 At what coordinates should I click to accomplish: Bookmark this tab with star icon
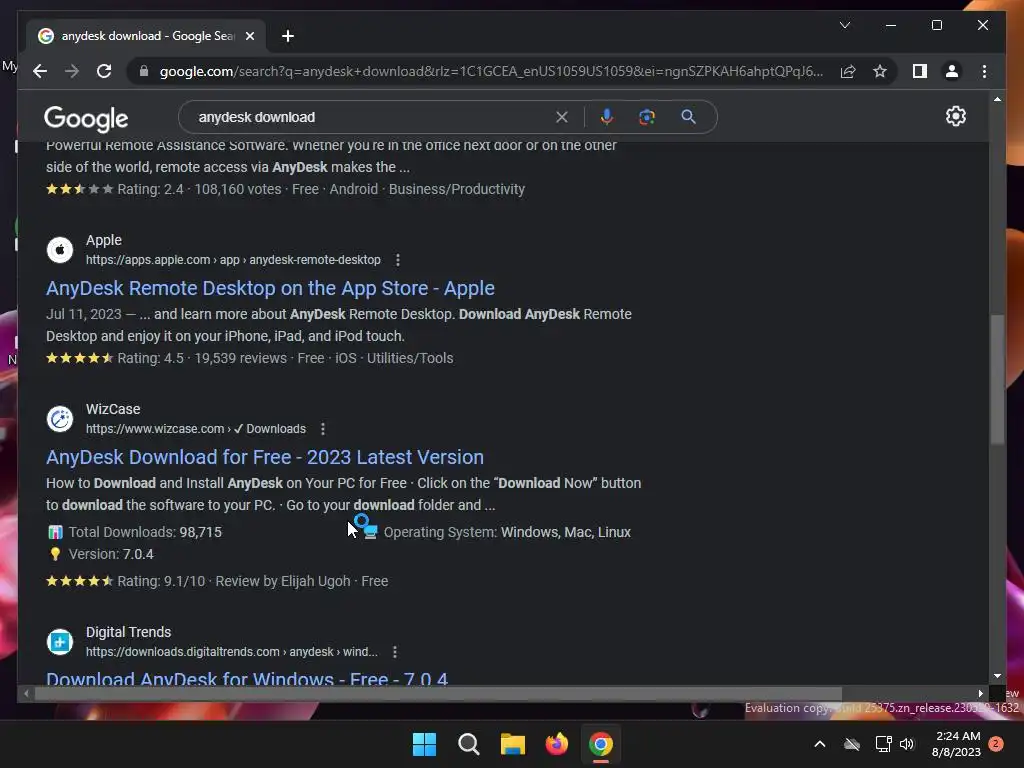coord(880,71)
